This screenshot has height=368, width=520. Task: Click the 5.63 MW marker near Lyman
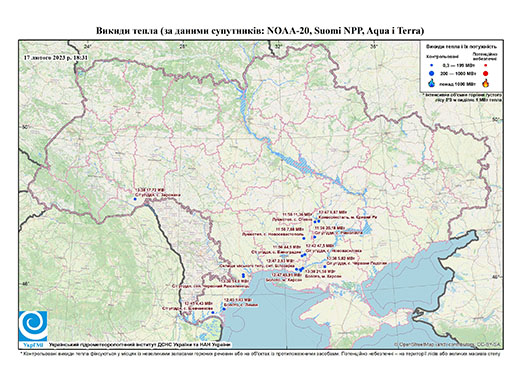click(224, 309)
